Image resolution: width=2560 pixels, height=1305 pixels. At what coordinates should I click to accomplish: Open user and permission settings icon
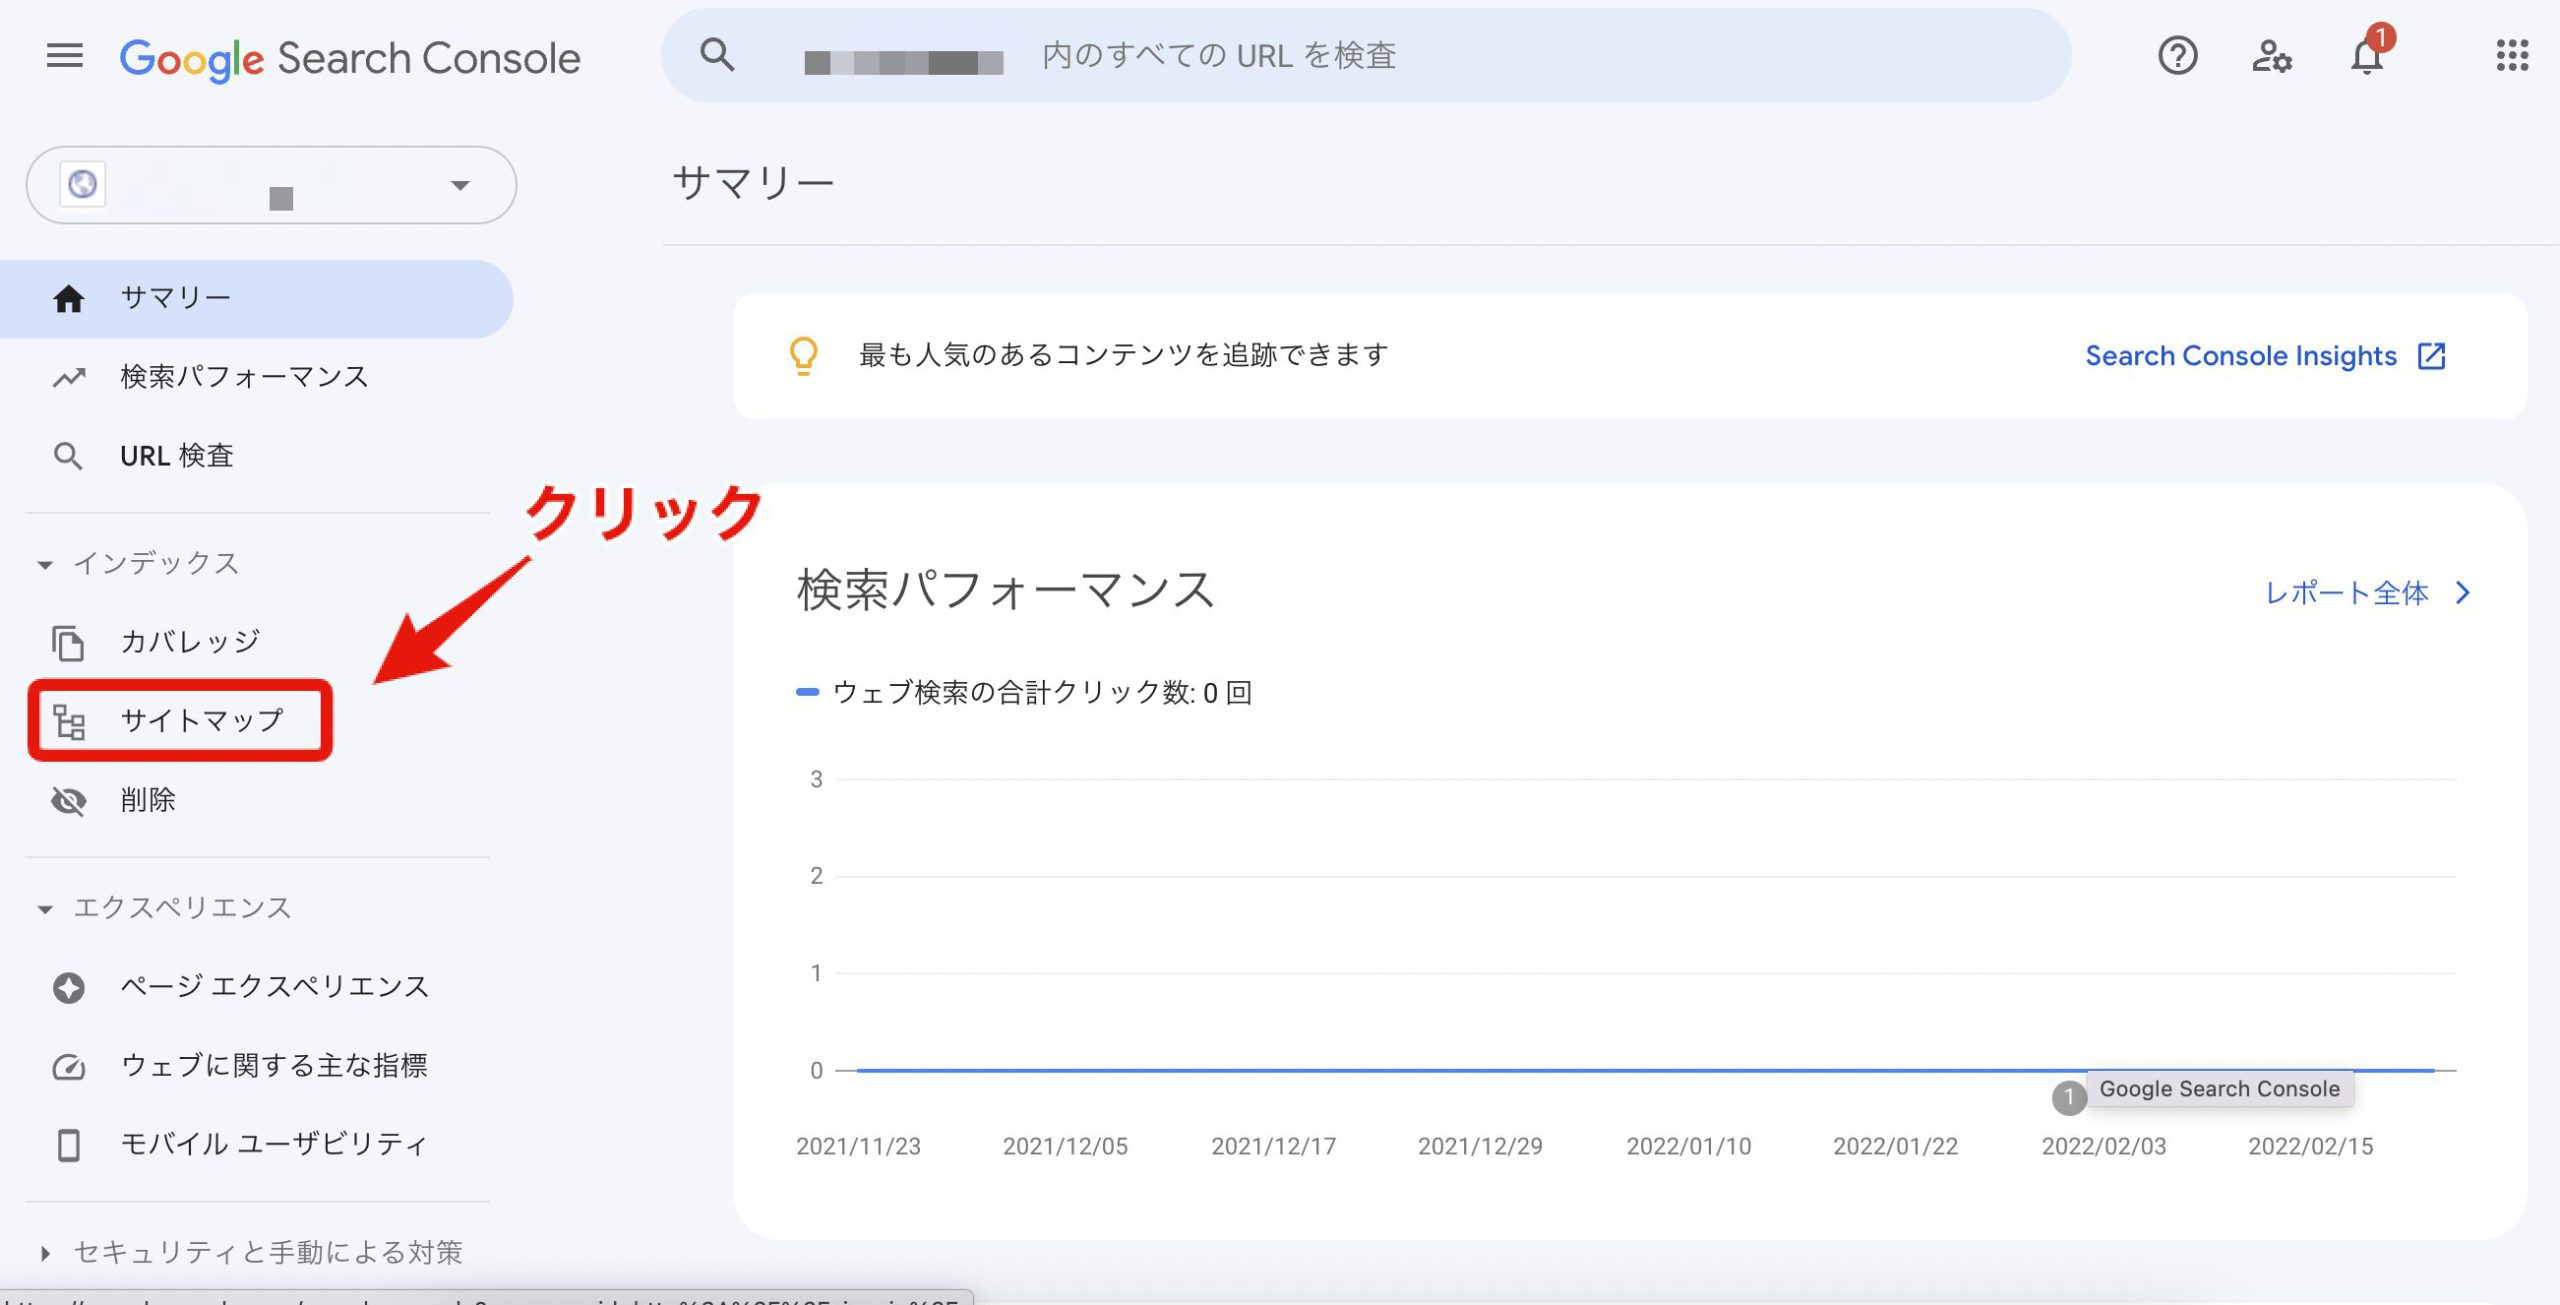[x=2271, y=56]
